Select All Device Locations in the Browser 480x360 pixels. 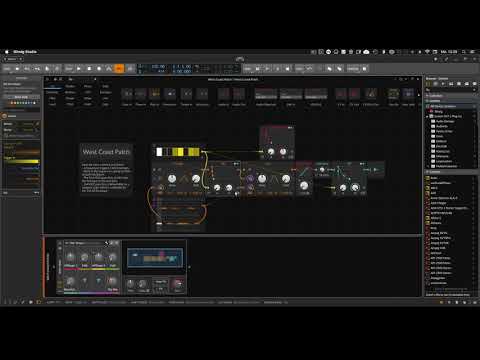[x=451, y=106]
